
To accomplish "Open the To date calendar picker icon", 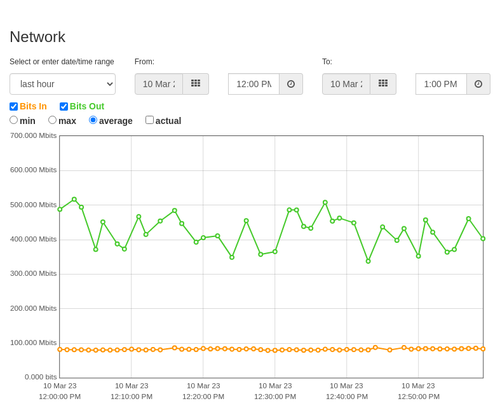I will point(383,84).
